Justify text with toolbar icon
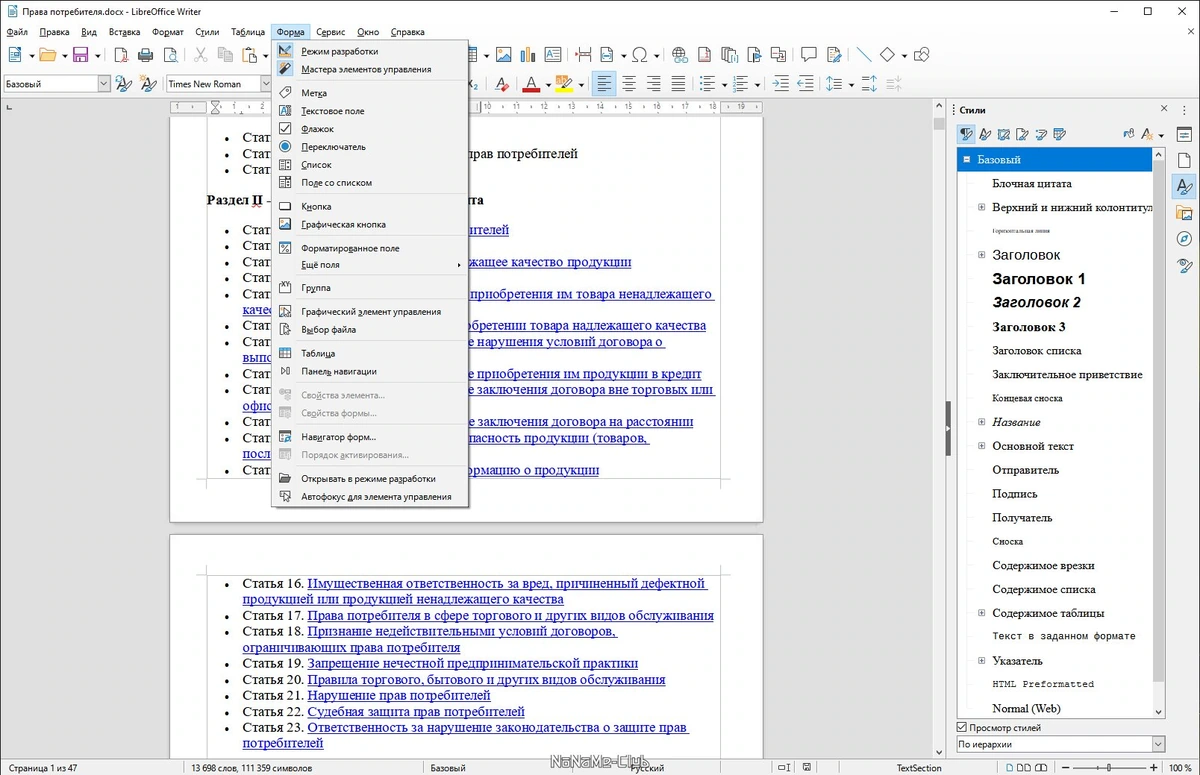This screenshot has width=1200, height=775. (678, 84)
